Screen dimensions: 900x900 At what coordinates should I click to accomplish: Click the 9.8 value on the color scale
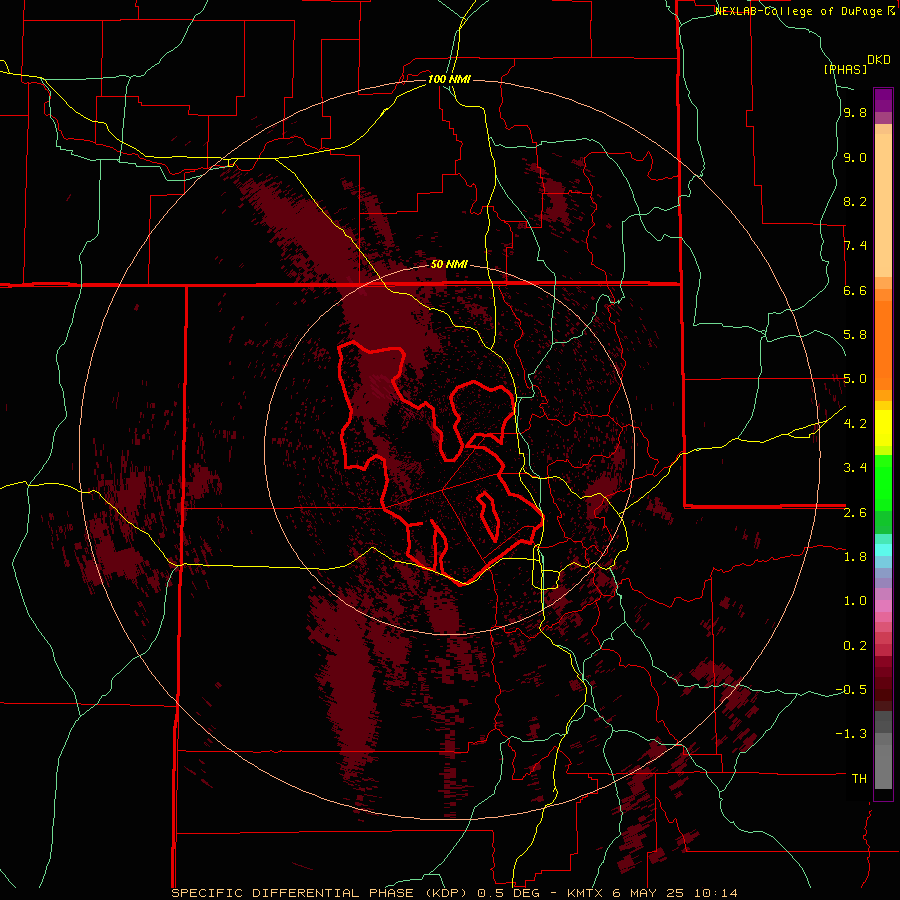pyautogui.click(x=855, y=113)
